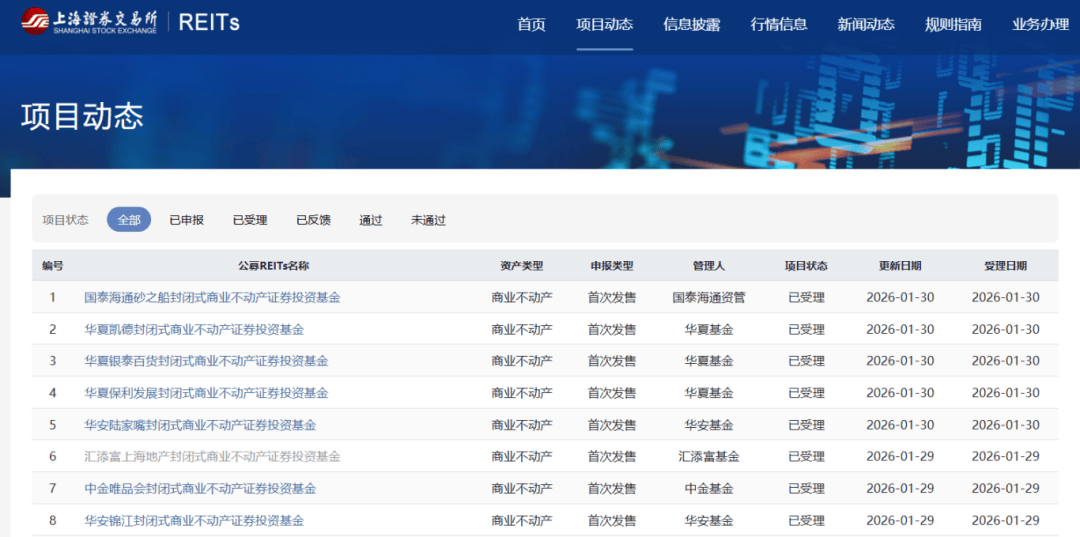The height and width of the screenshot is (537, 1080).
Task: Click the 更新日期 column header
Action: coord(900,266)
